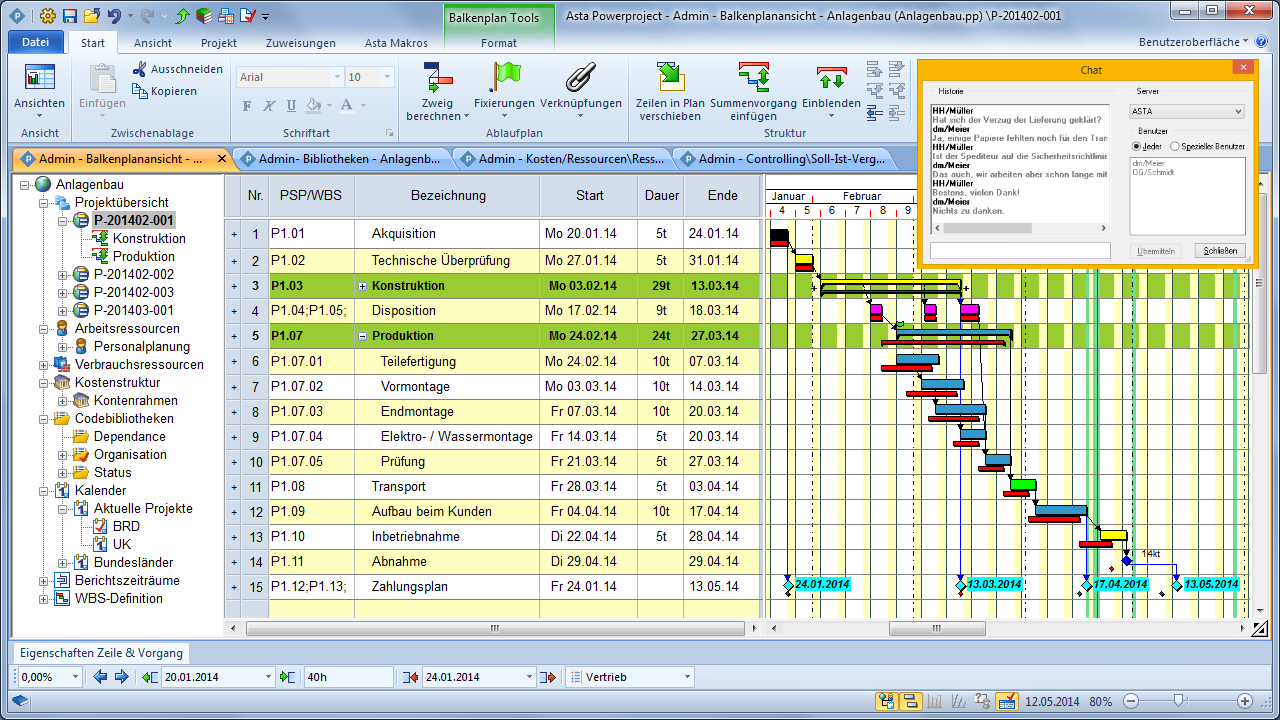Click the Summenvorgang einfügen icon
This screenshot has height=720, width=1280.
point(753,78)
